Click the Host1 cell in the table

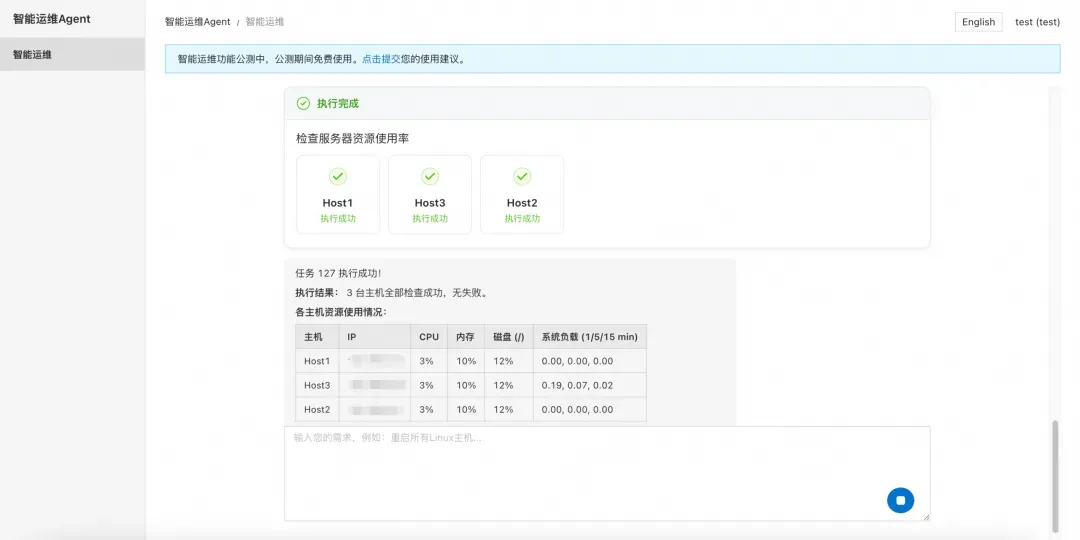click(x=318, y=361)
